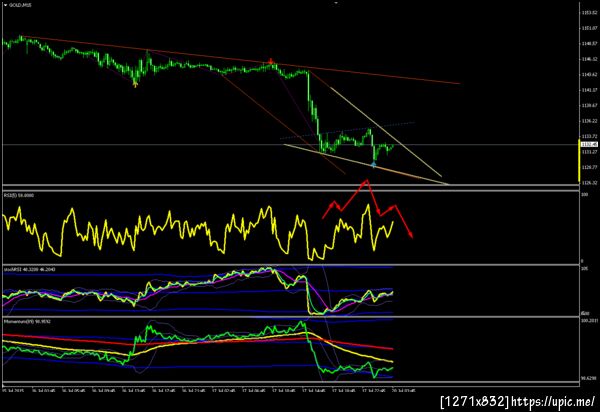The width and height of the screenshot is (600, 412).
Task: Select the orange lower wedge support line
Action: point(365,164)
